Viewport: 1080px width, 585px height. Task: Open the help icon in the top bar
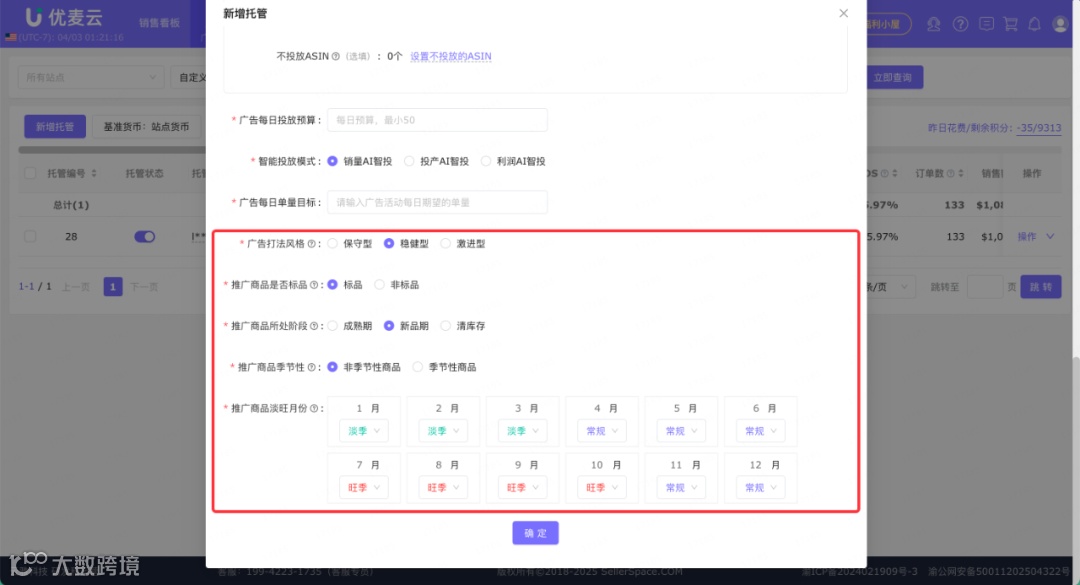click(x=961, y=24)
